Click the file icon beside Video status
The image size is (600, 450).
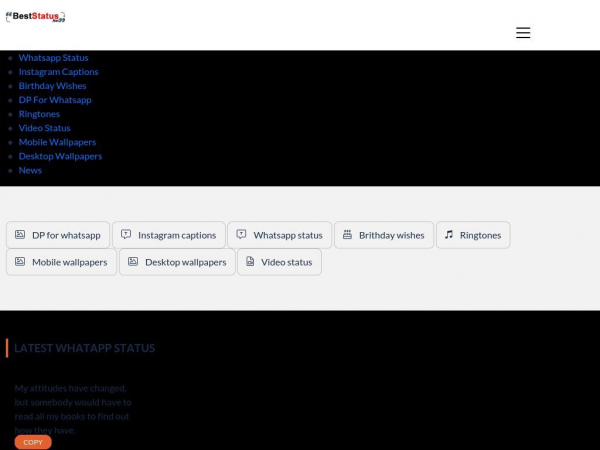pyautogui.click(x=250, y=261)
